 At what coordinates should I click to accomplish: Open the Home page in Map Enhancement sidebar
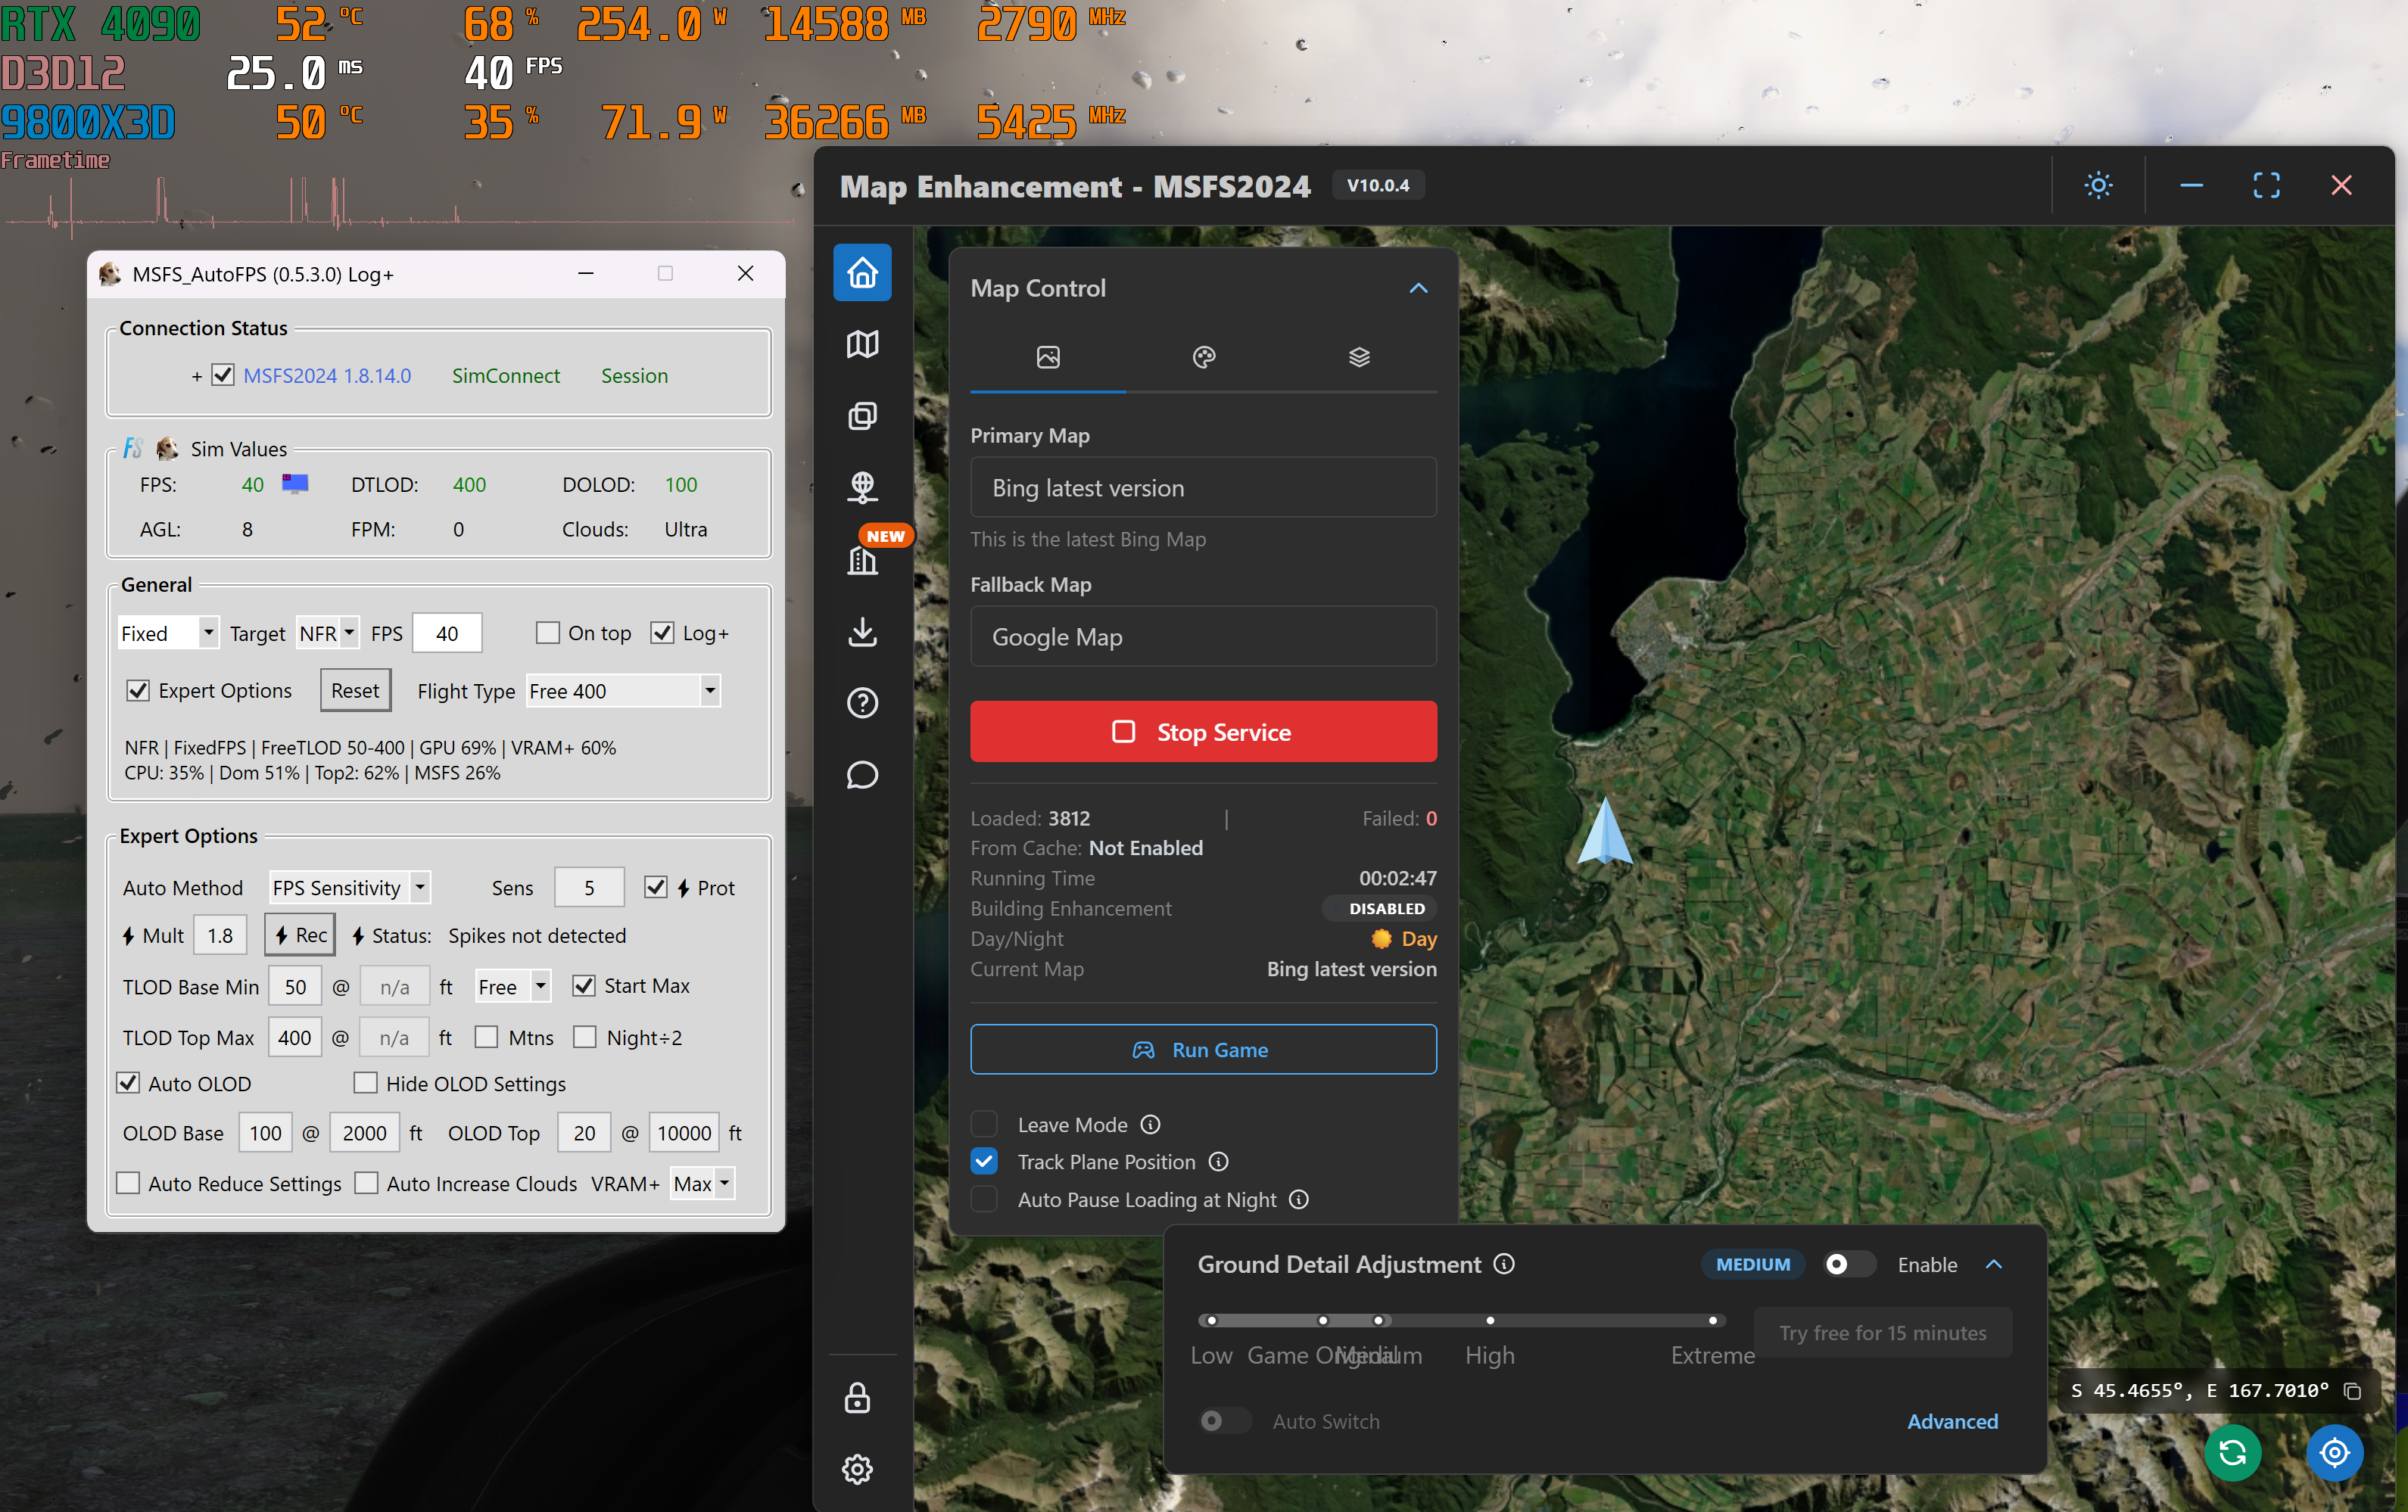862,272
